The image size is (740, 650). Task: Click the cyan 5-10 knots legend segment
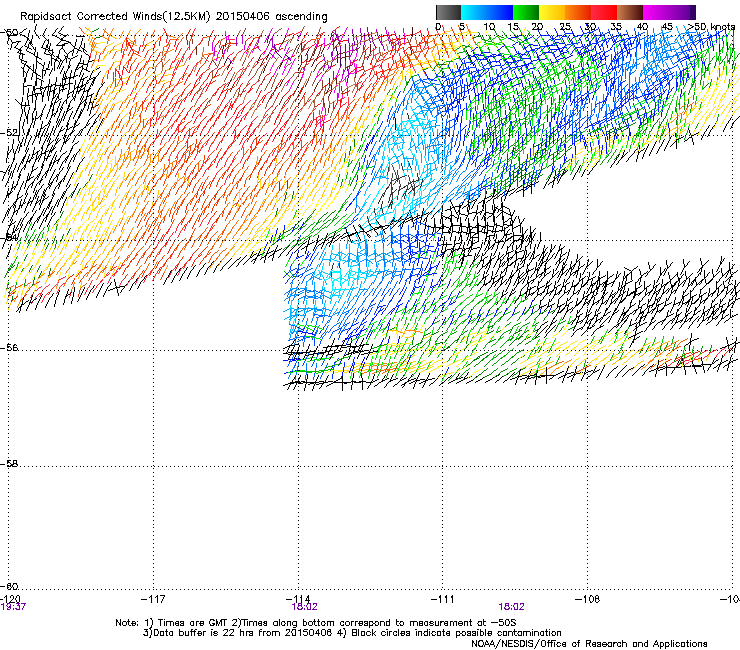coord(474,12)
